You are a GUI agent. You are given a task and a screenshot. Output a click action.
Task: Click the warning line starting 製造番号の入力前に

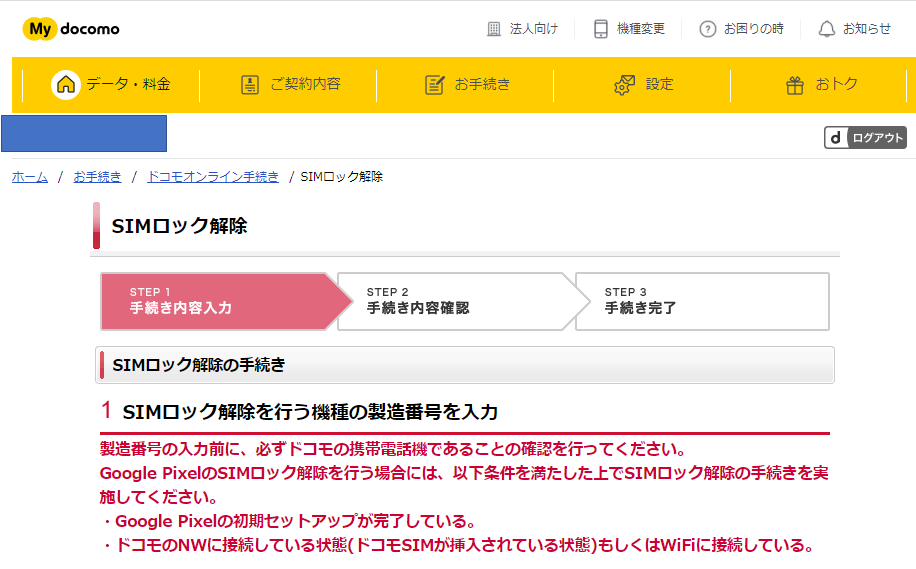(393, 449)
